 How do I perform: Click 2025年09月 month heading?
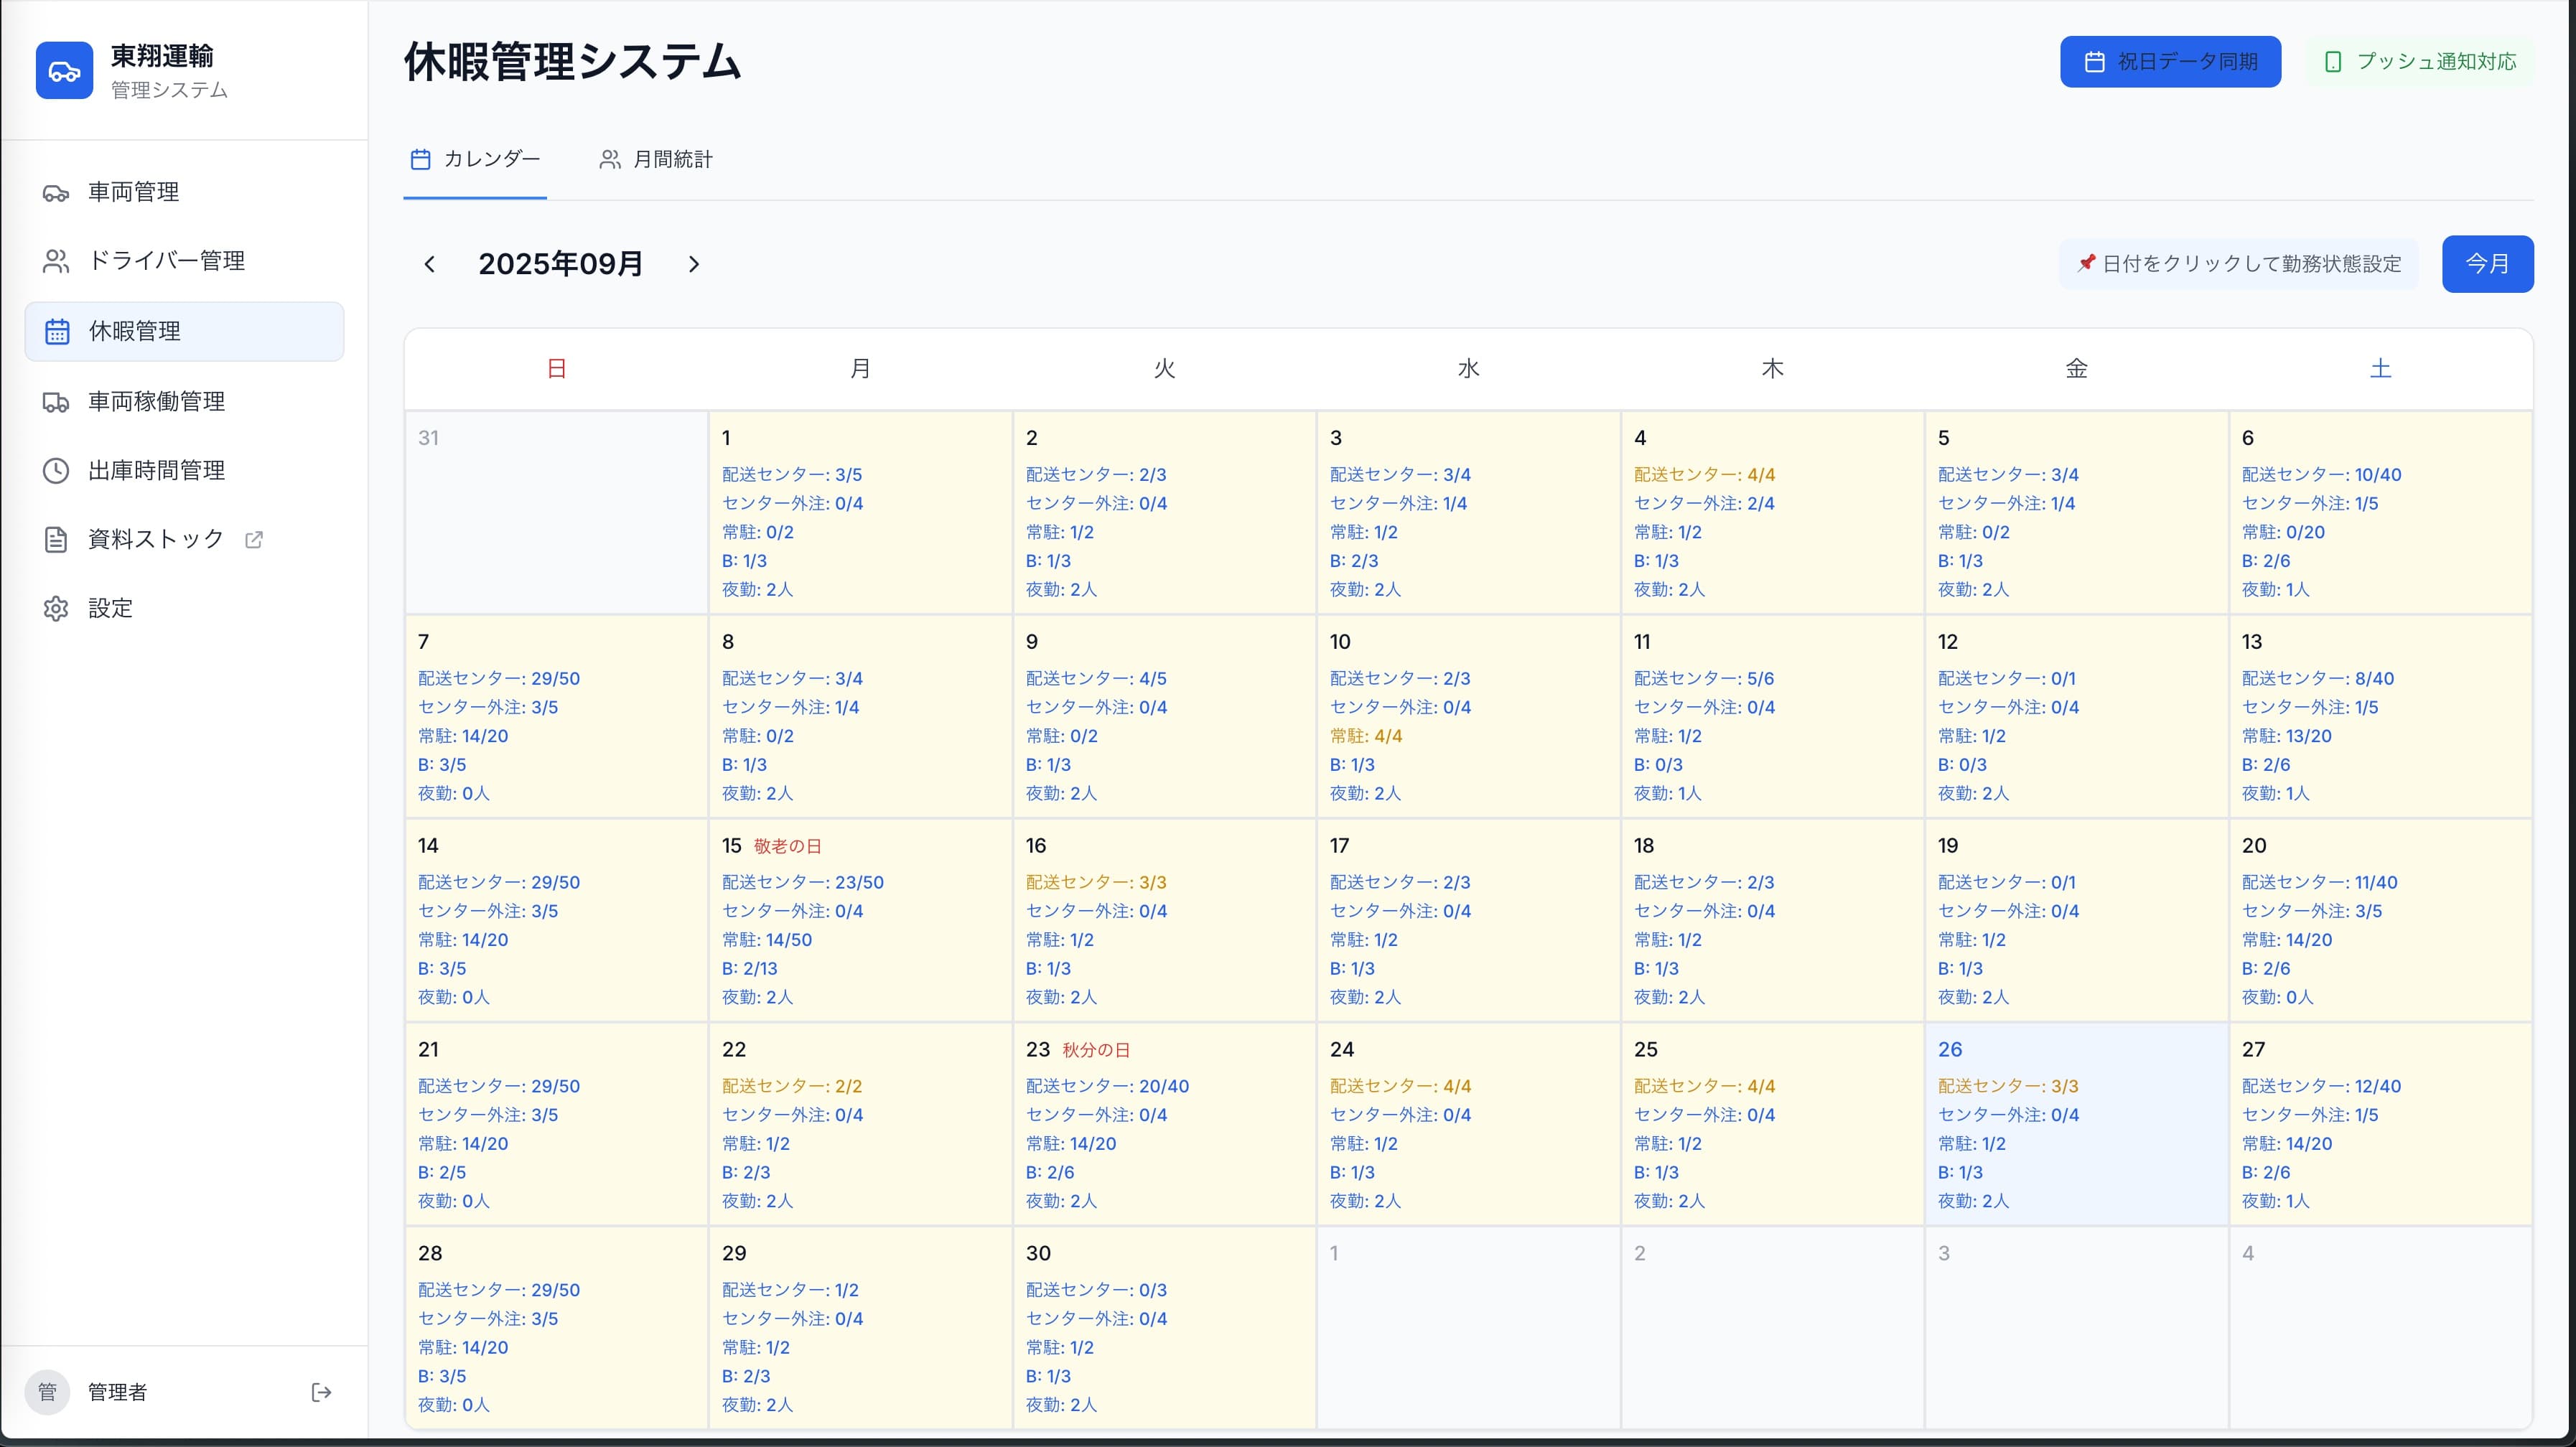pyautogui.click(x=561, y=264)
